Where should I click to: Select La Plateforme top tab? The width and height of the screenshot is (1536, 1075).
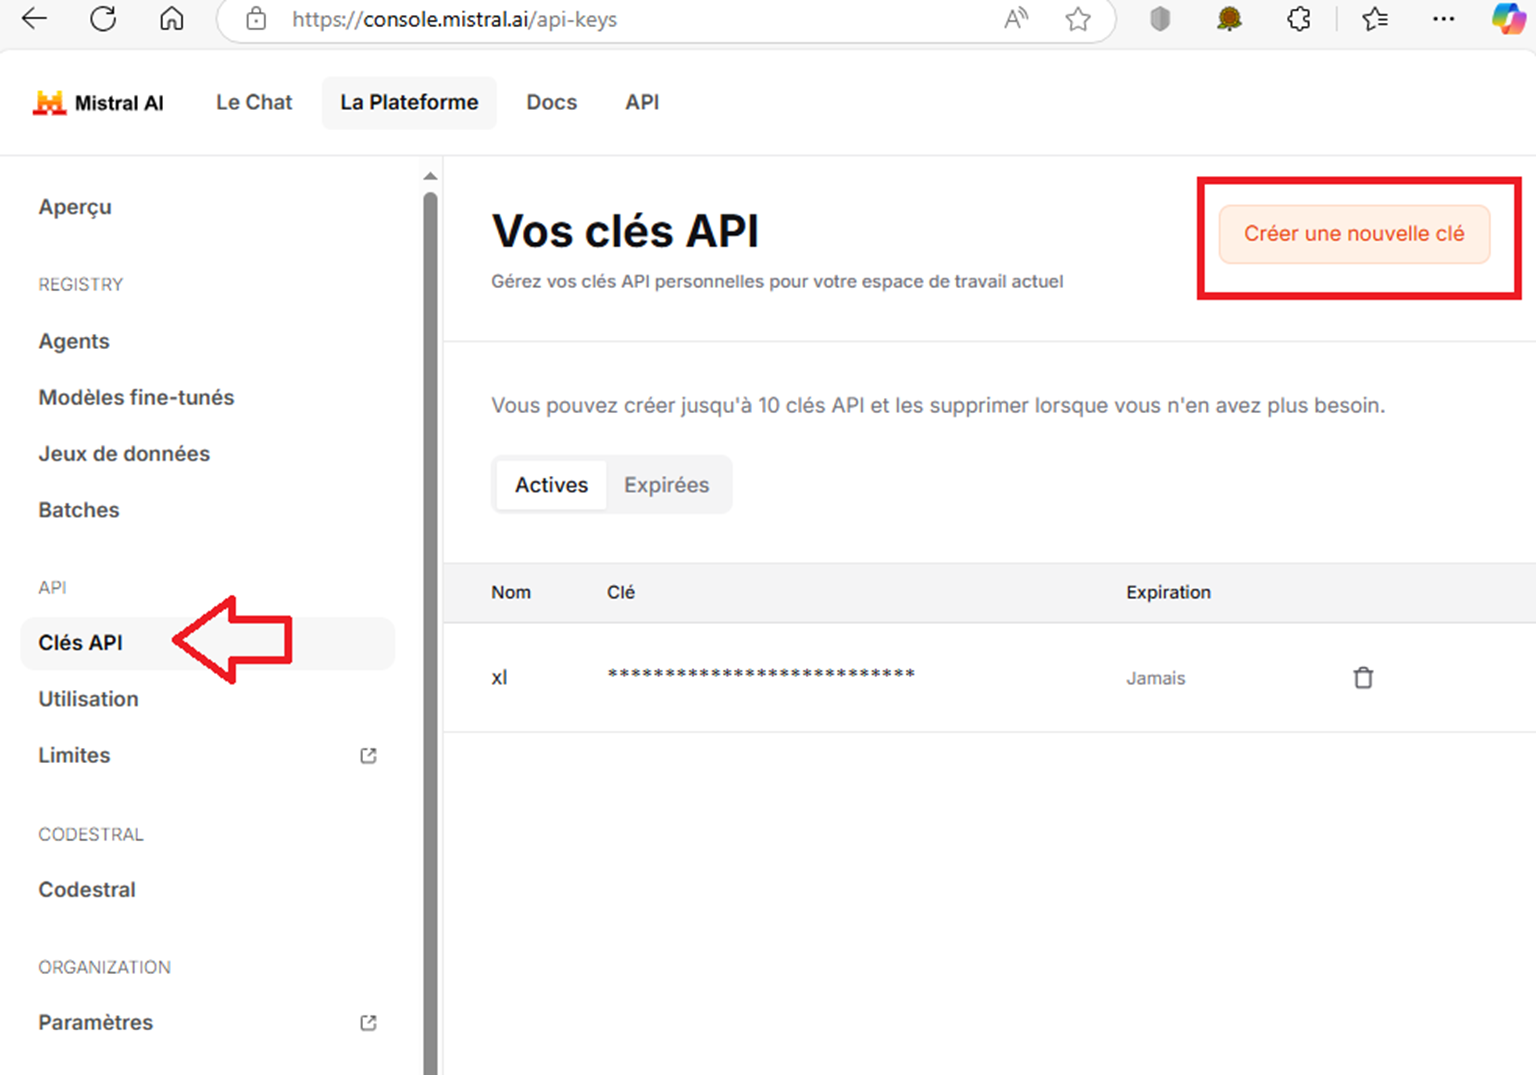pos(409,103)
